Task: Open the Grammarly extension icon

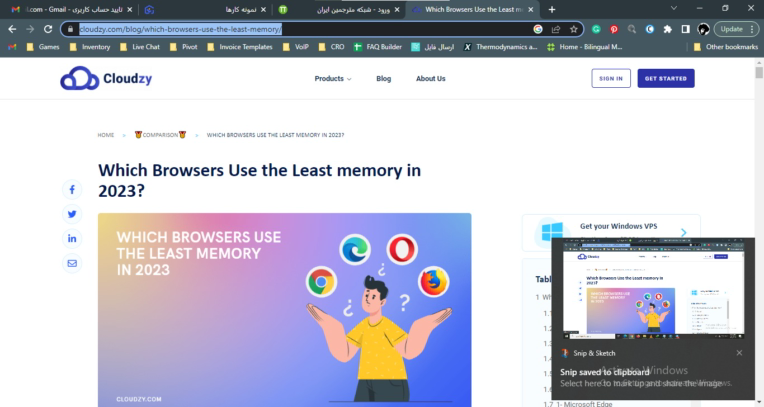Action: 596,29
